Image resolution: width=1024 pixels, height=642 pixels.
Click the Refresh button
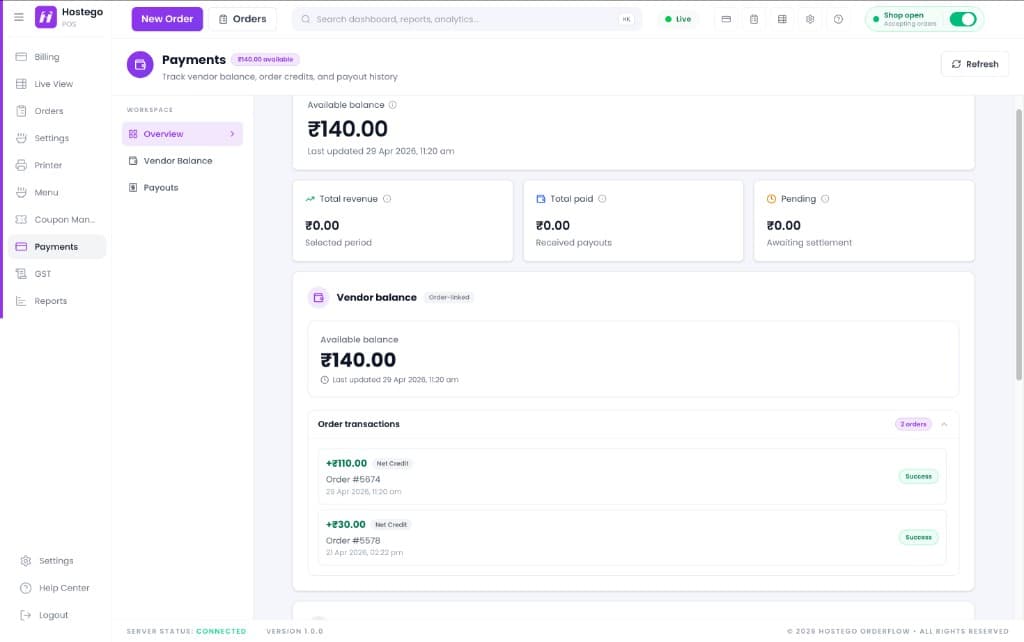click(974, 64)
